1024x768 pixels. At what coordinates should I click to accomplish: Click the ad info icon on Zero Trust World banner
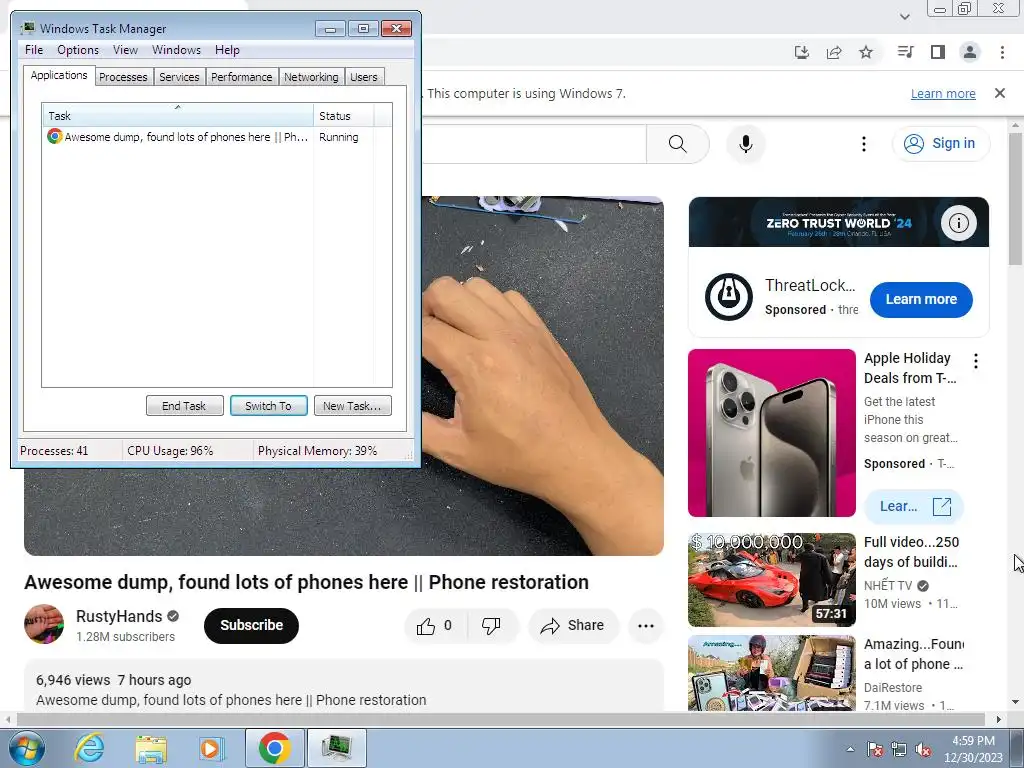(x=959, y=223)
